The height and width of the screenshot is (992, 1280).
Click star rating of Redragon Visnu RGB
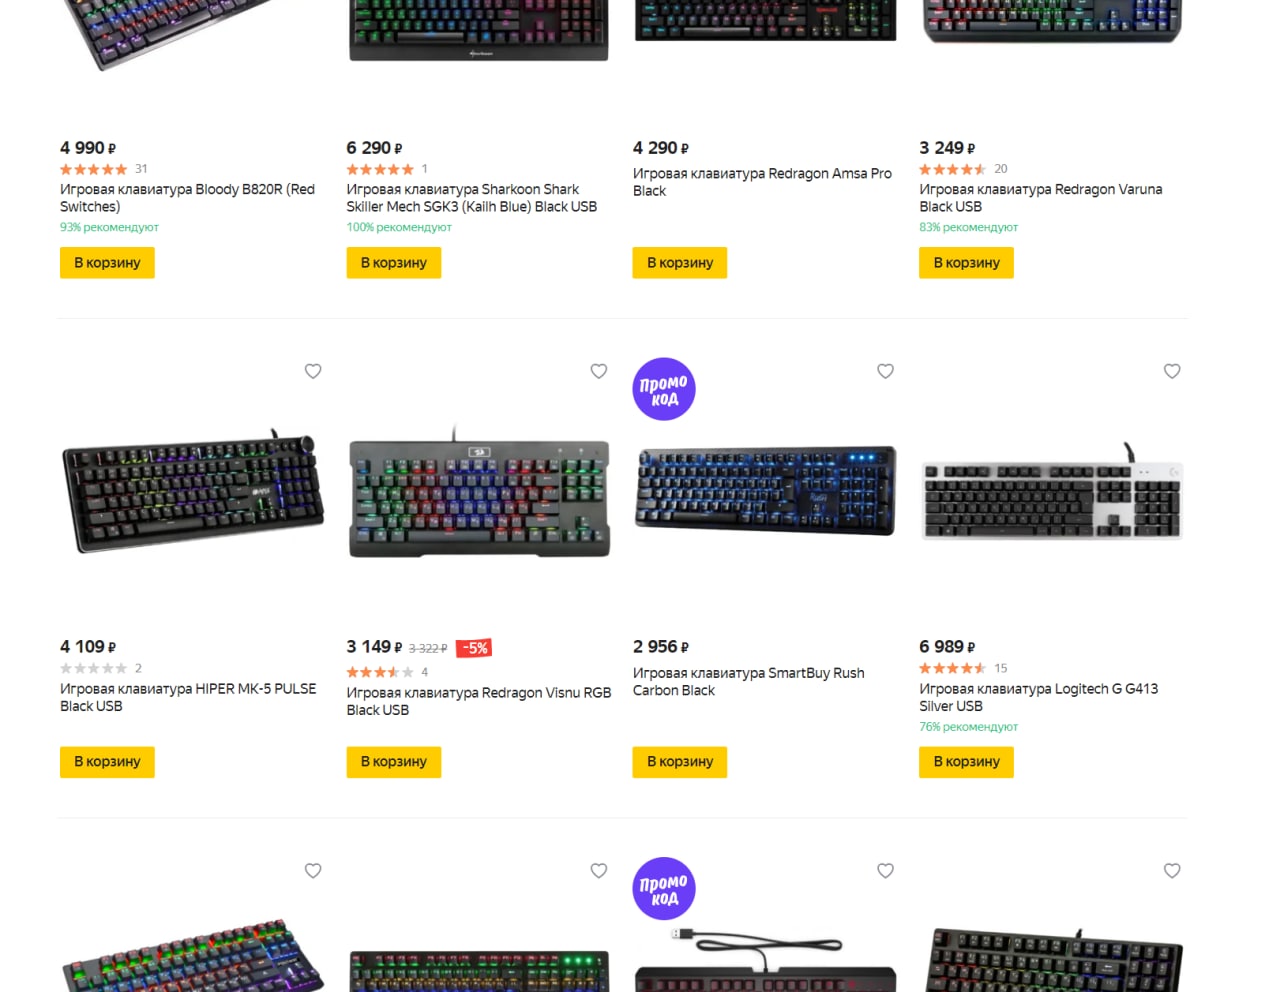pyautogui.click(x=380, y=672)
